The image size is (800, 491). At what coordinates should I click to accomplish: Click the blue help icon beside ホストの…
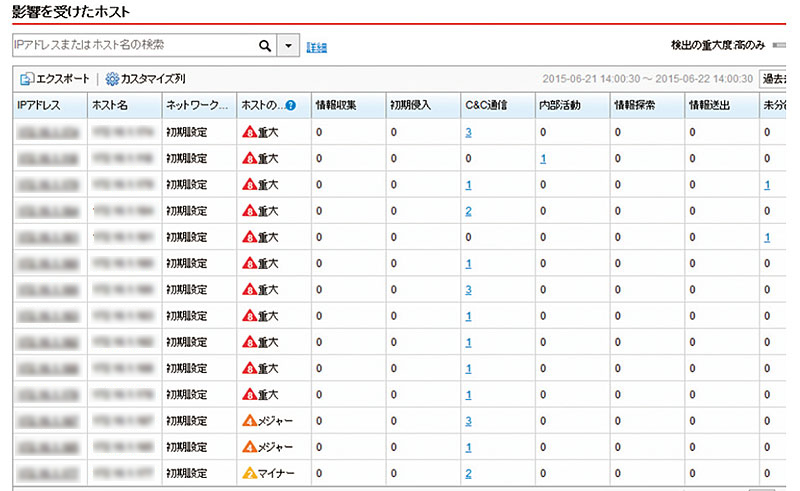coord(290,105)
